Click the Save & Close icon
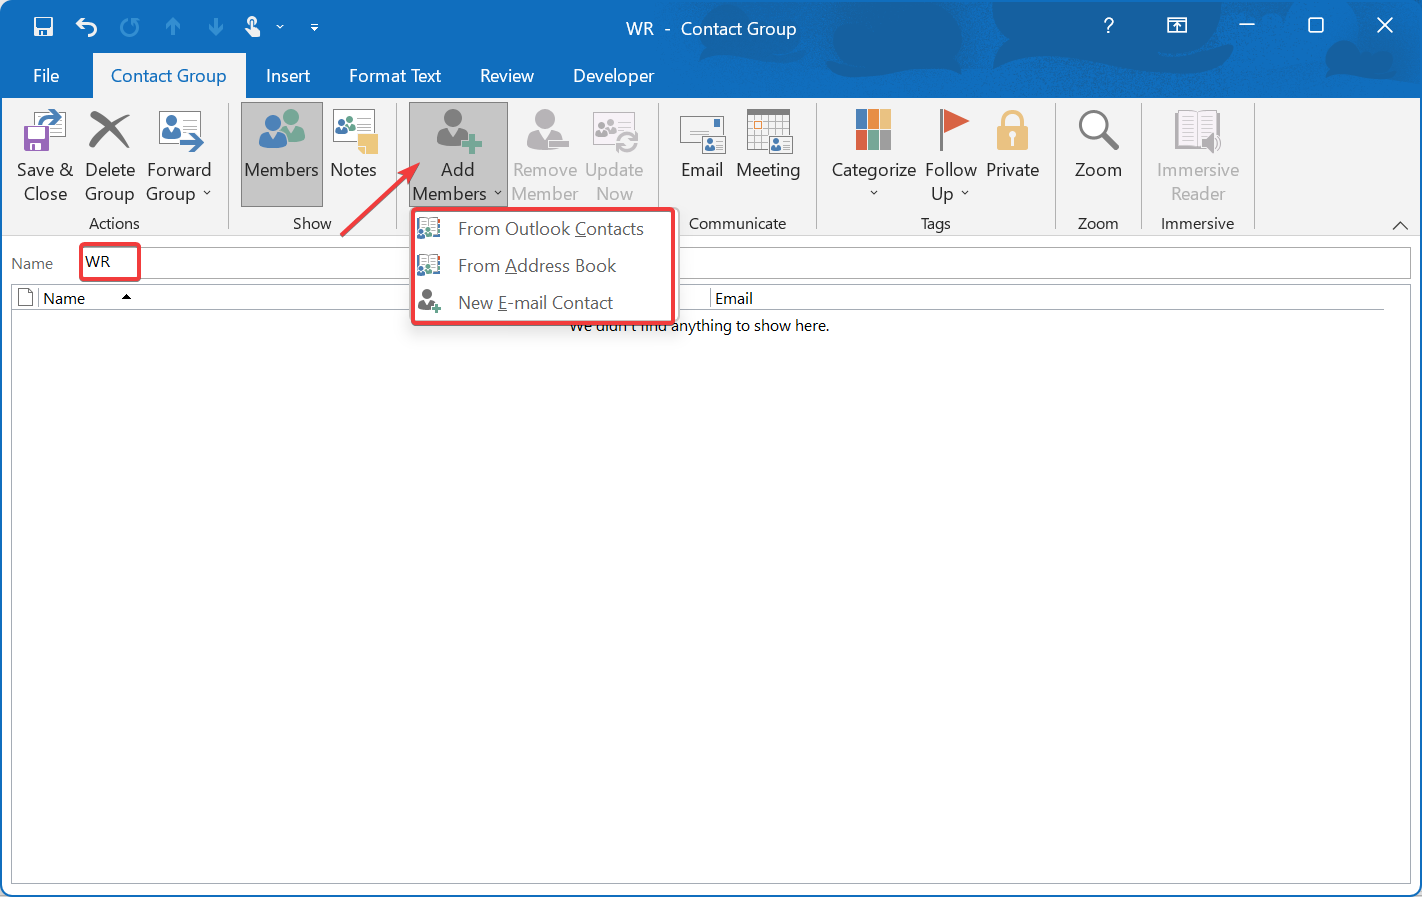The height and width of the screenshot is (897, 1422). point(45,131)
